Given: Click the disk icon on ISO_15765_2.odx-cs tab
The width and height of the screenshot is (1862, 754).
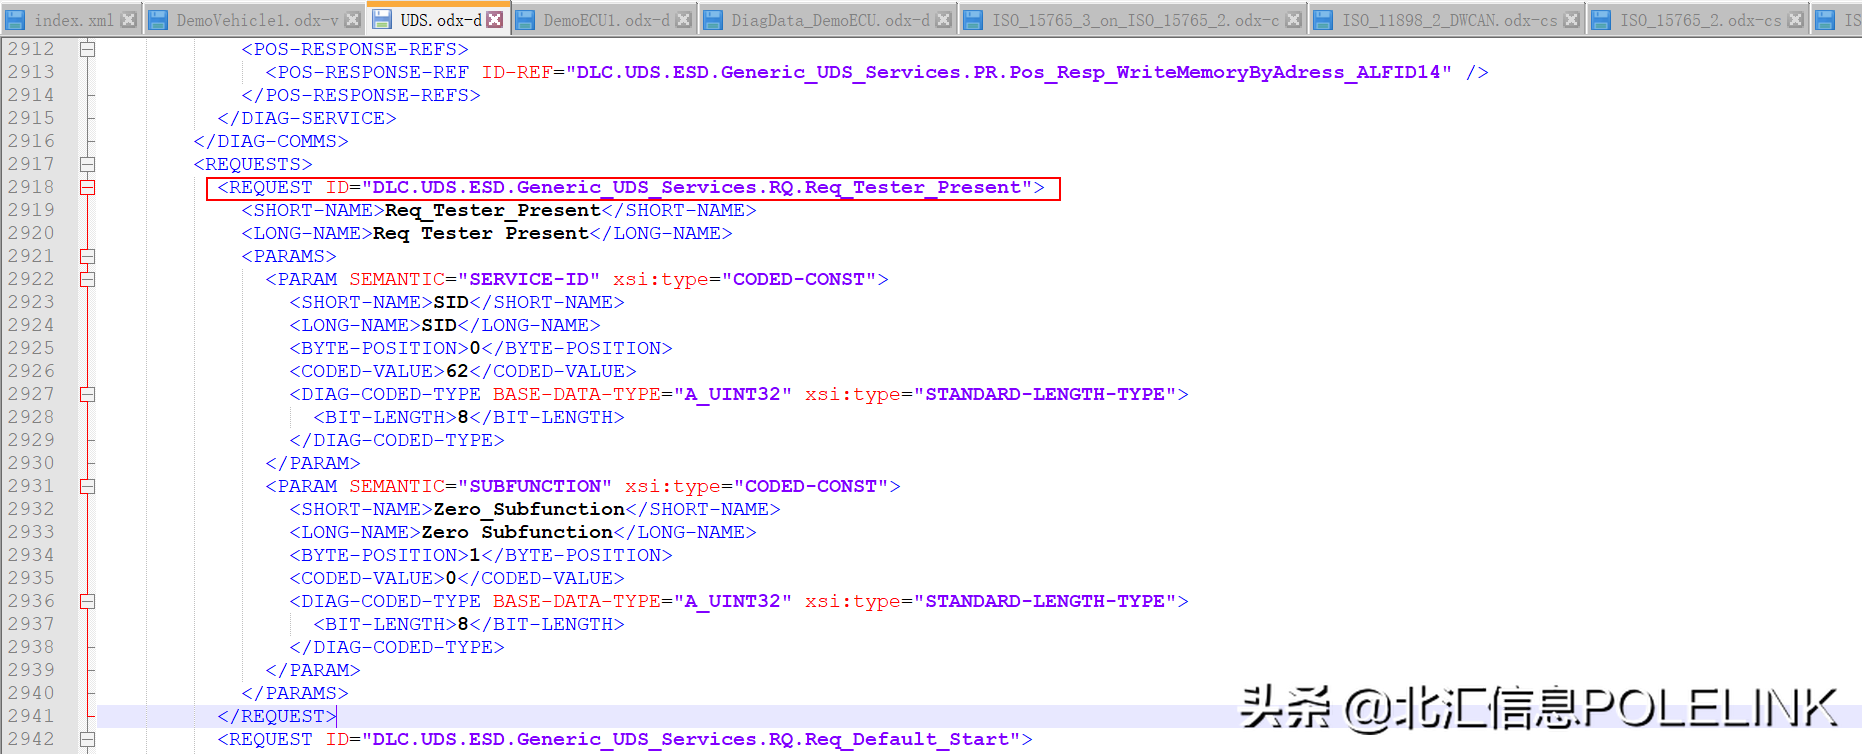Looking at the screenshot, I should coord(1601,20).
